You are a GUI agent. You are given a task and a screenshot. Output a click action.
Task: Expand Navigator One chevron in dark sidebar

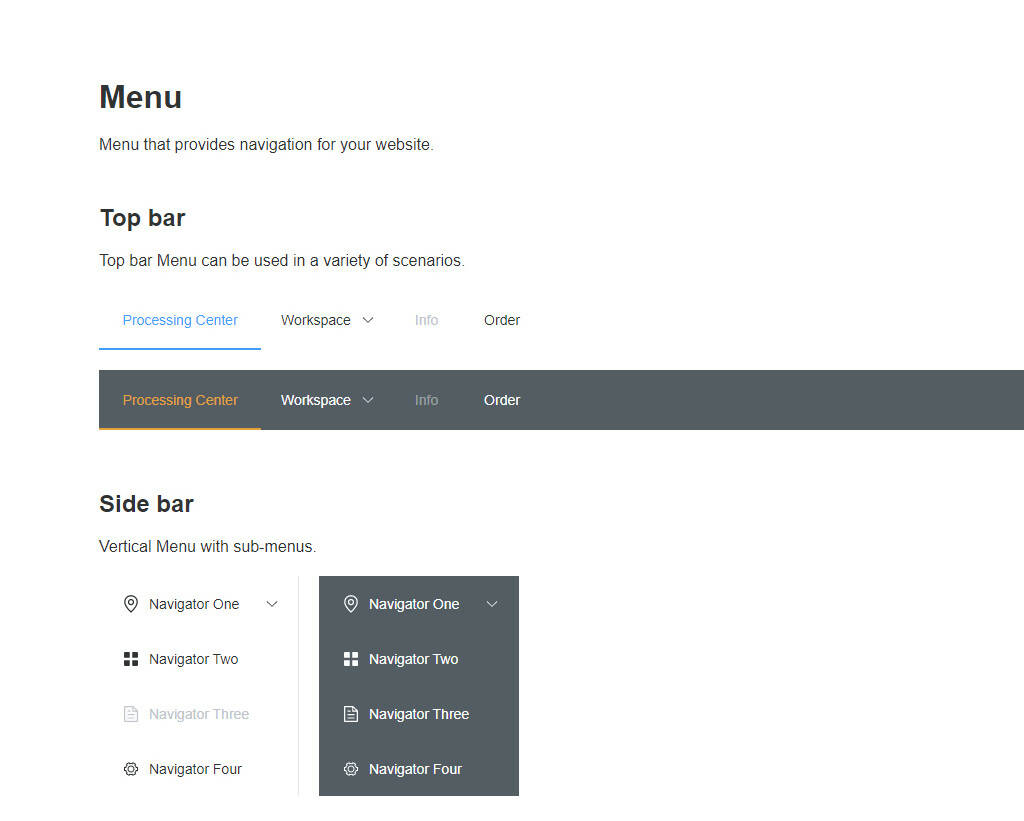click(x=492, y=604)
